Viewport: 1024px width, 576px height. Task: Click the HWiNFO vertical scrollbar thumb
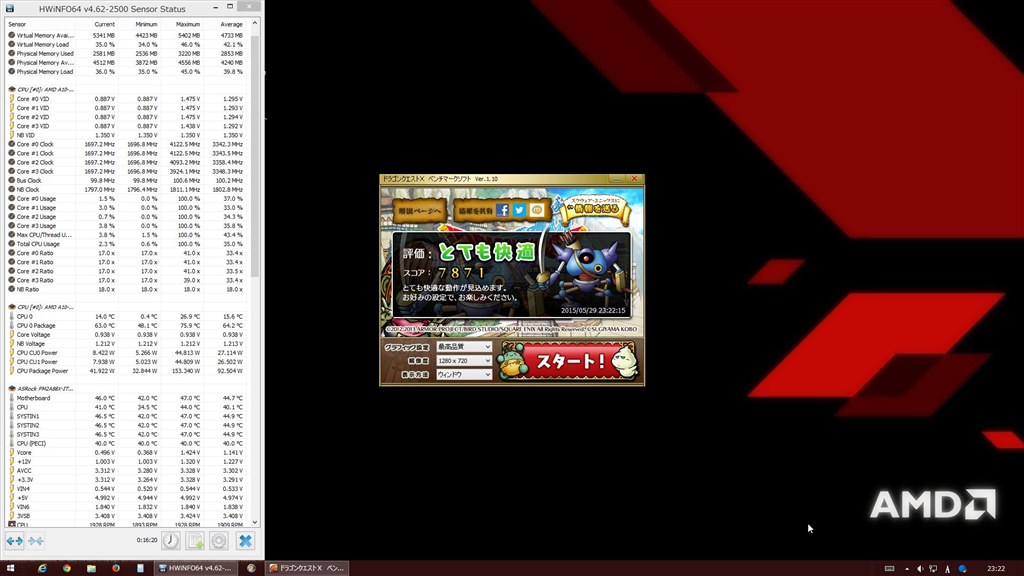point(255,155)
